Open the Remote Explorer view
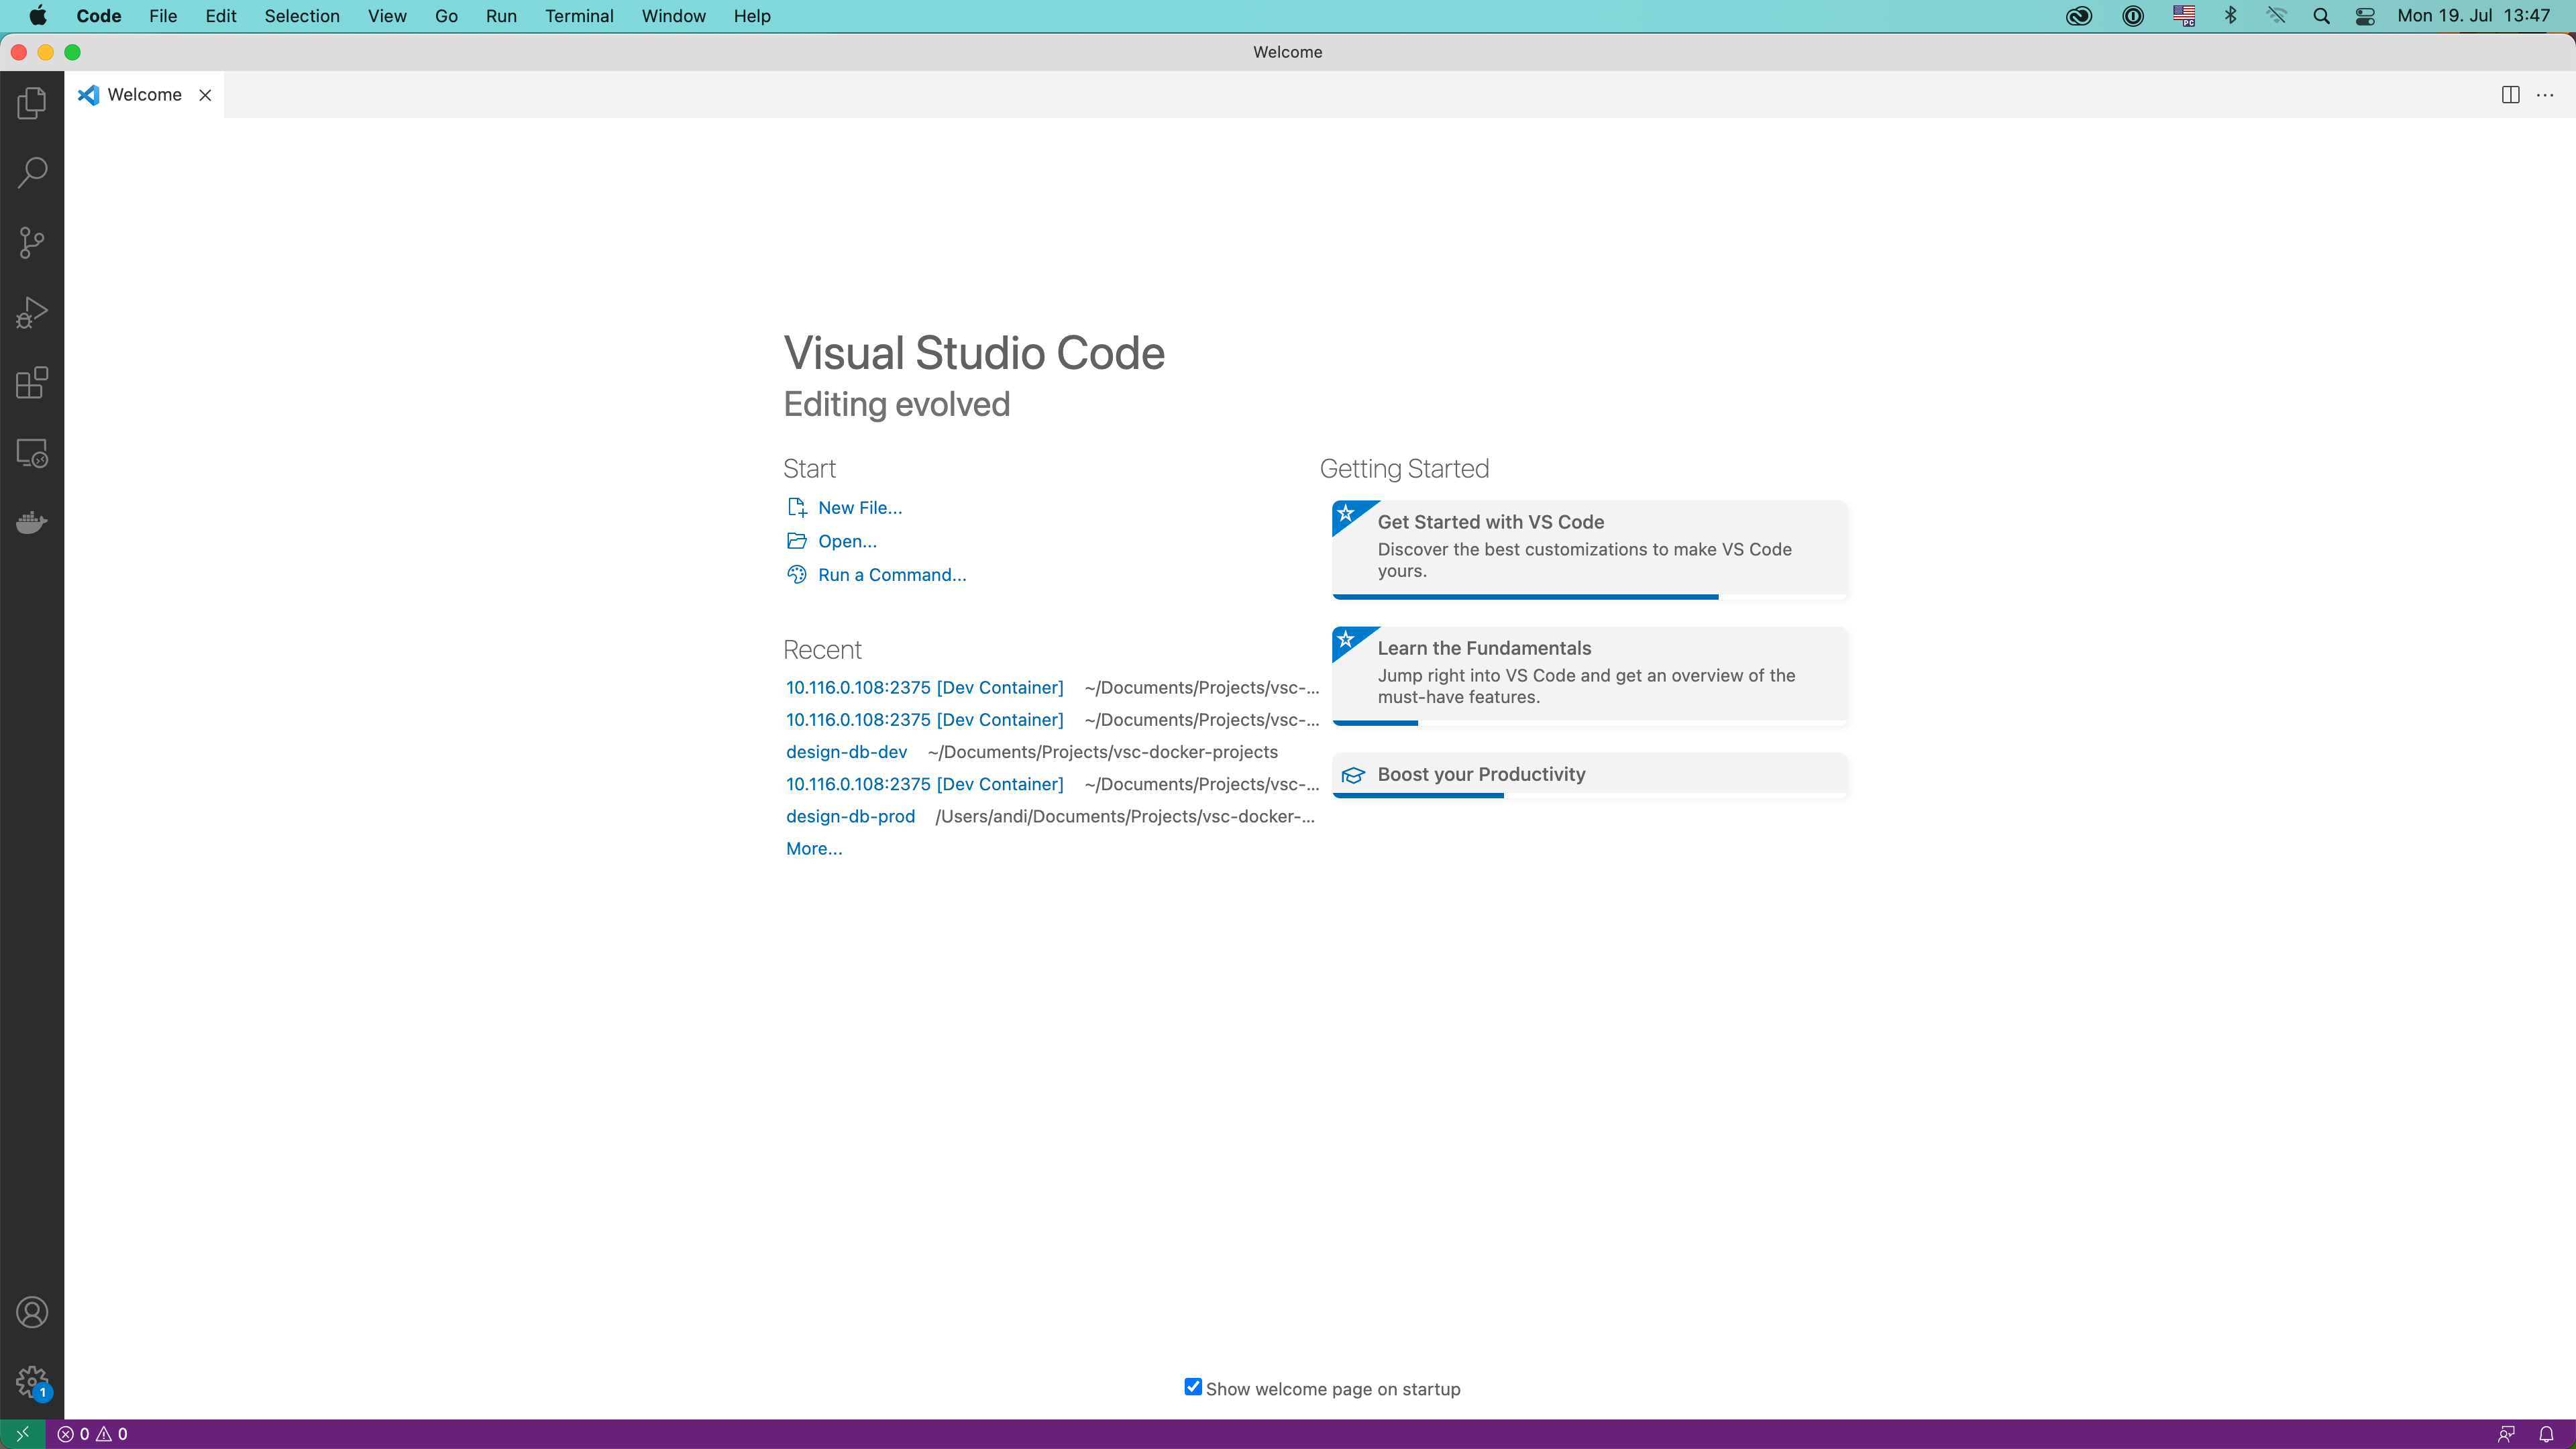The width and height of the screenshot is (2576, 1449). (x=31, y=452)
